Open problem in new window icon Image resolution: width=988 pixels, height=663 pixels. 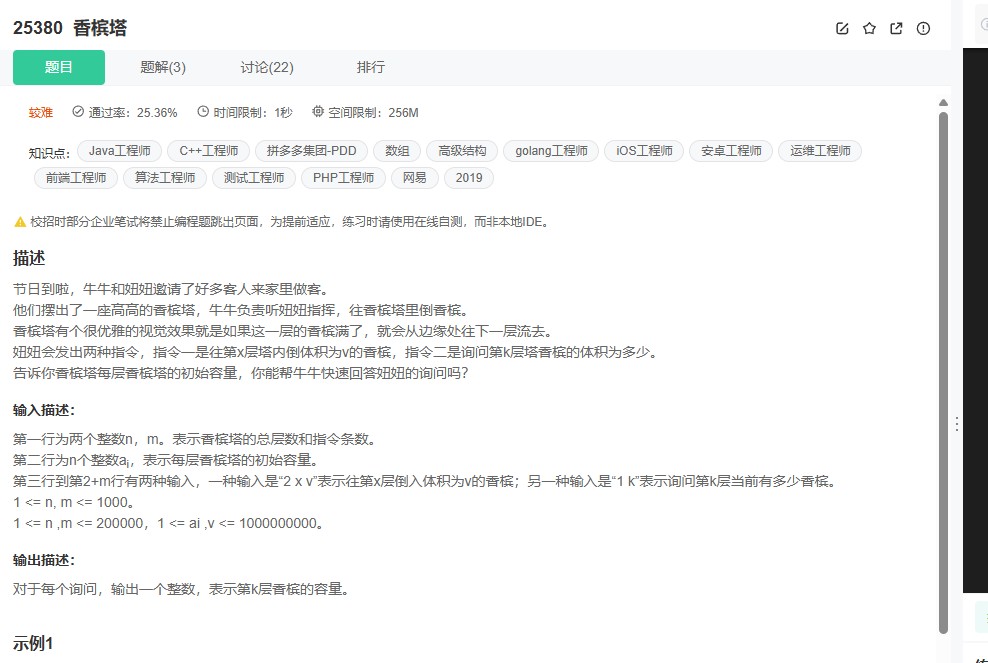pos(896,28)
